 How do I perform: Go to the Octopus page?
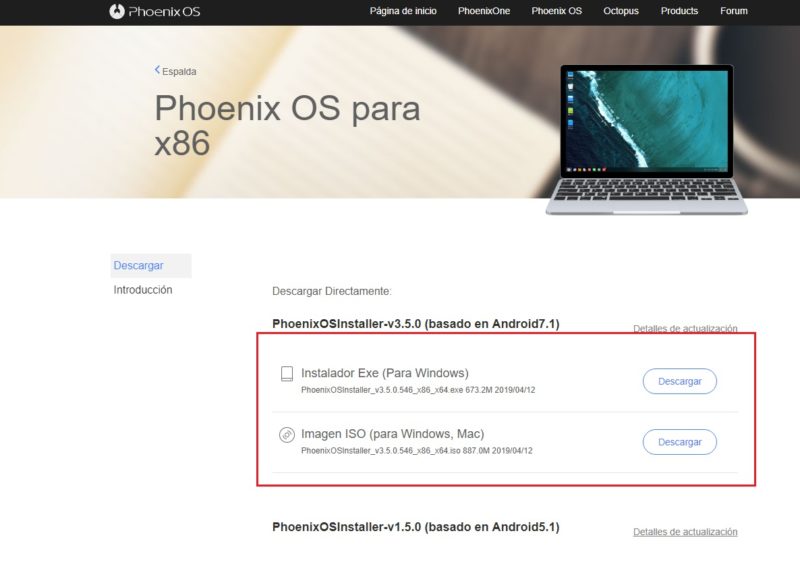pyautogui.click(x=621, y=11)
